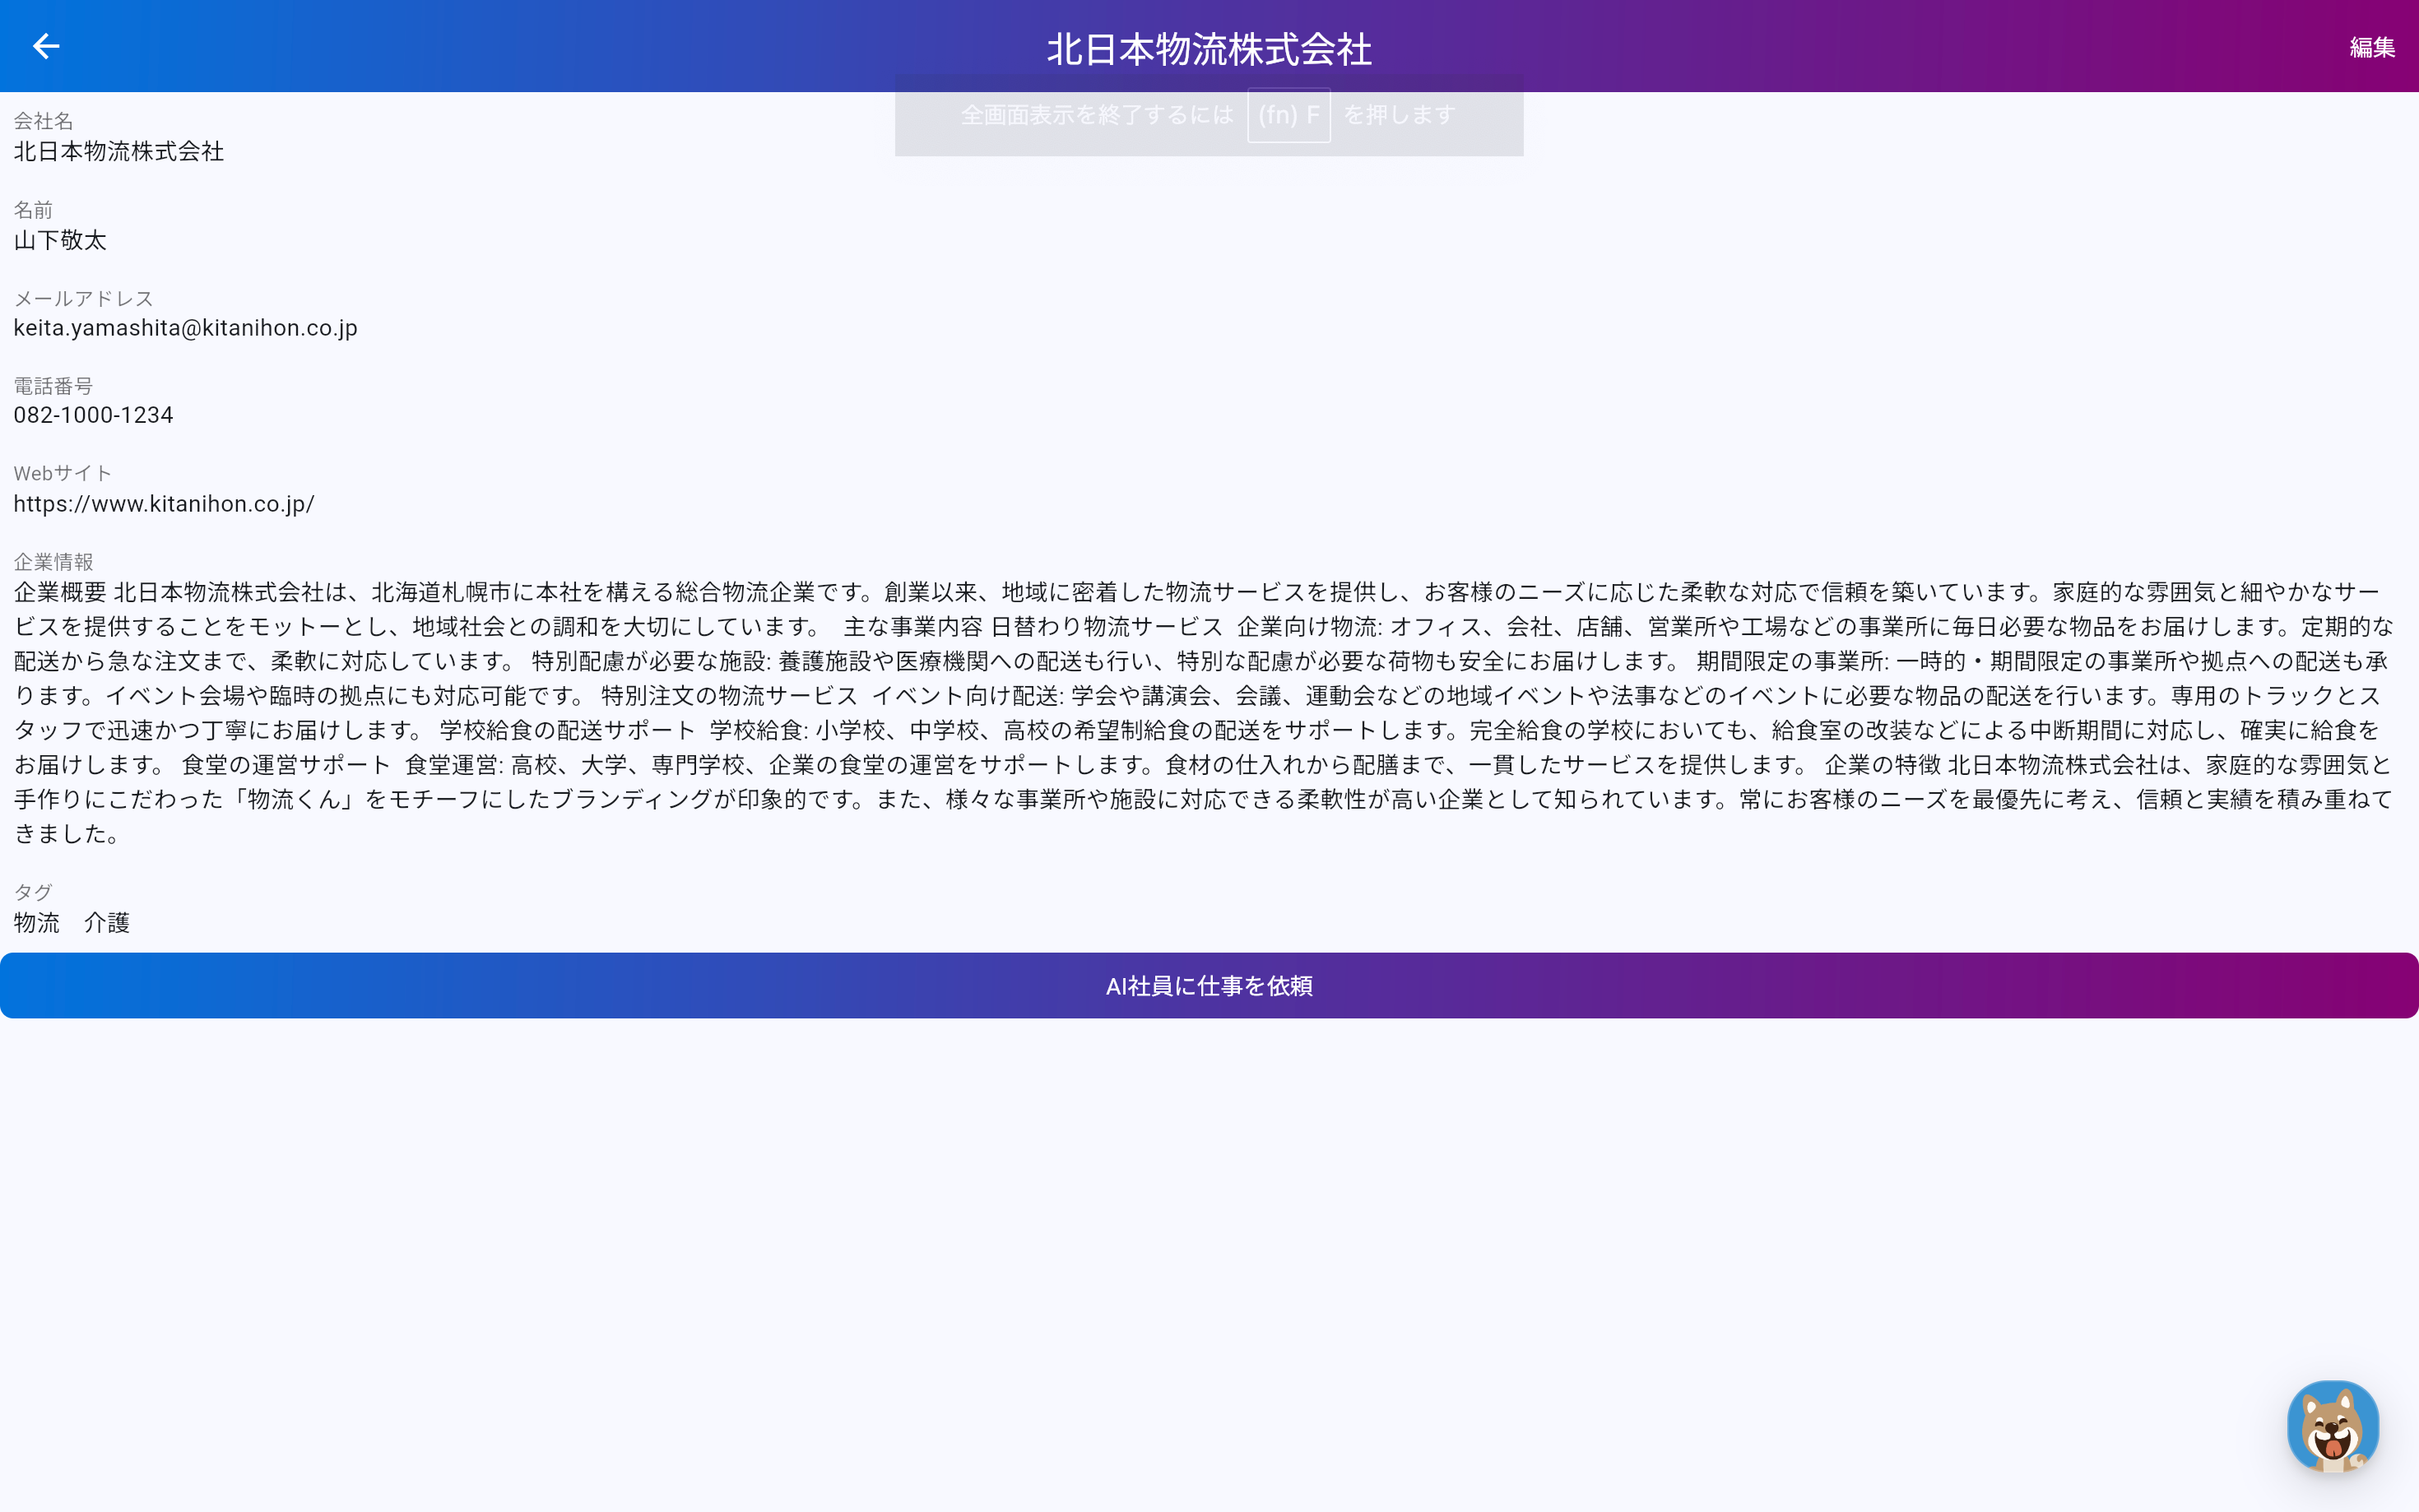Image resolution: width=2419 pixels, height=1512 pixels.
Task: Select the 介護 tag
Action: [x=107, y=922]
